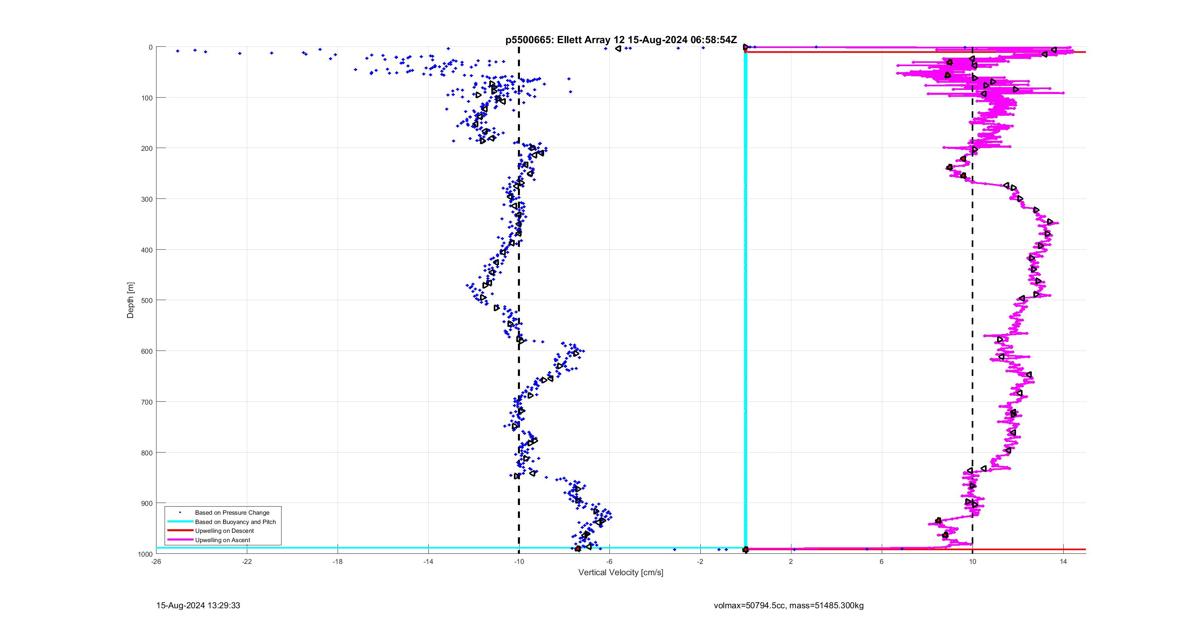Screen dimensions: 1200x622
Task: Click the x-axis tick label '-22'
Action: pos(247,562)
